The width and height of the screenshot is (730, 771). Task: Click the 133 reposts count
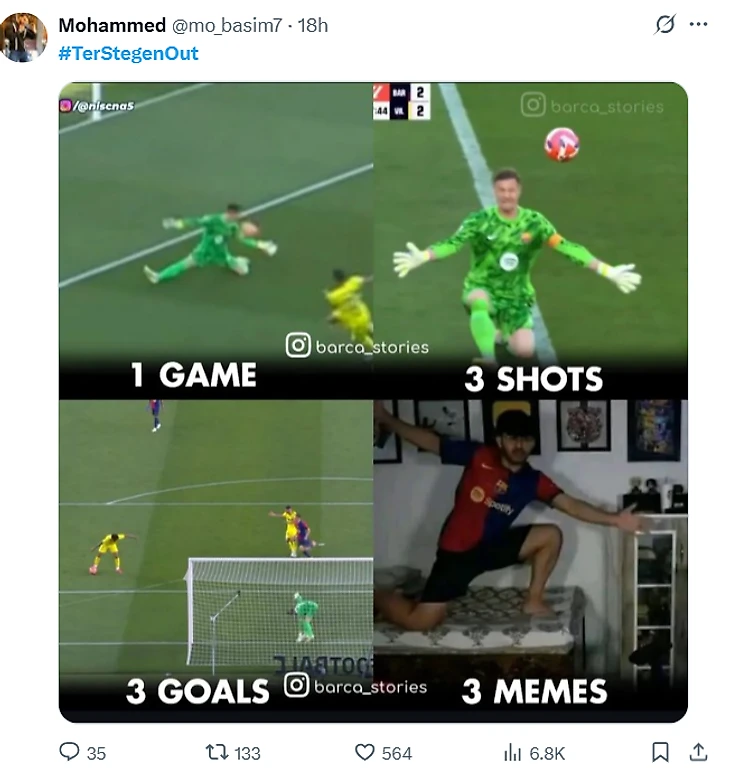point(247,753)
